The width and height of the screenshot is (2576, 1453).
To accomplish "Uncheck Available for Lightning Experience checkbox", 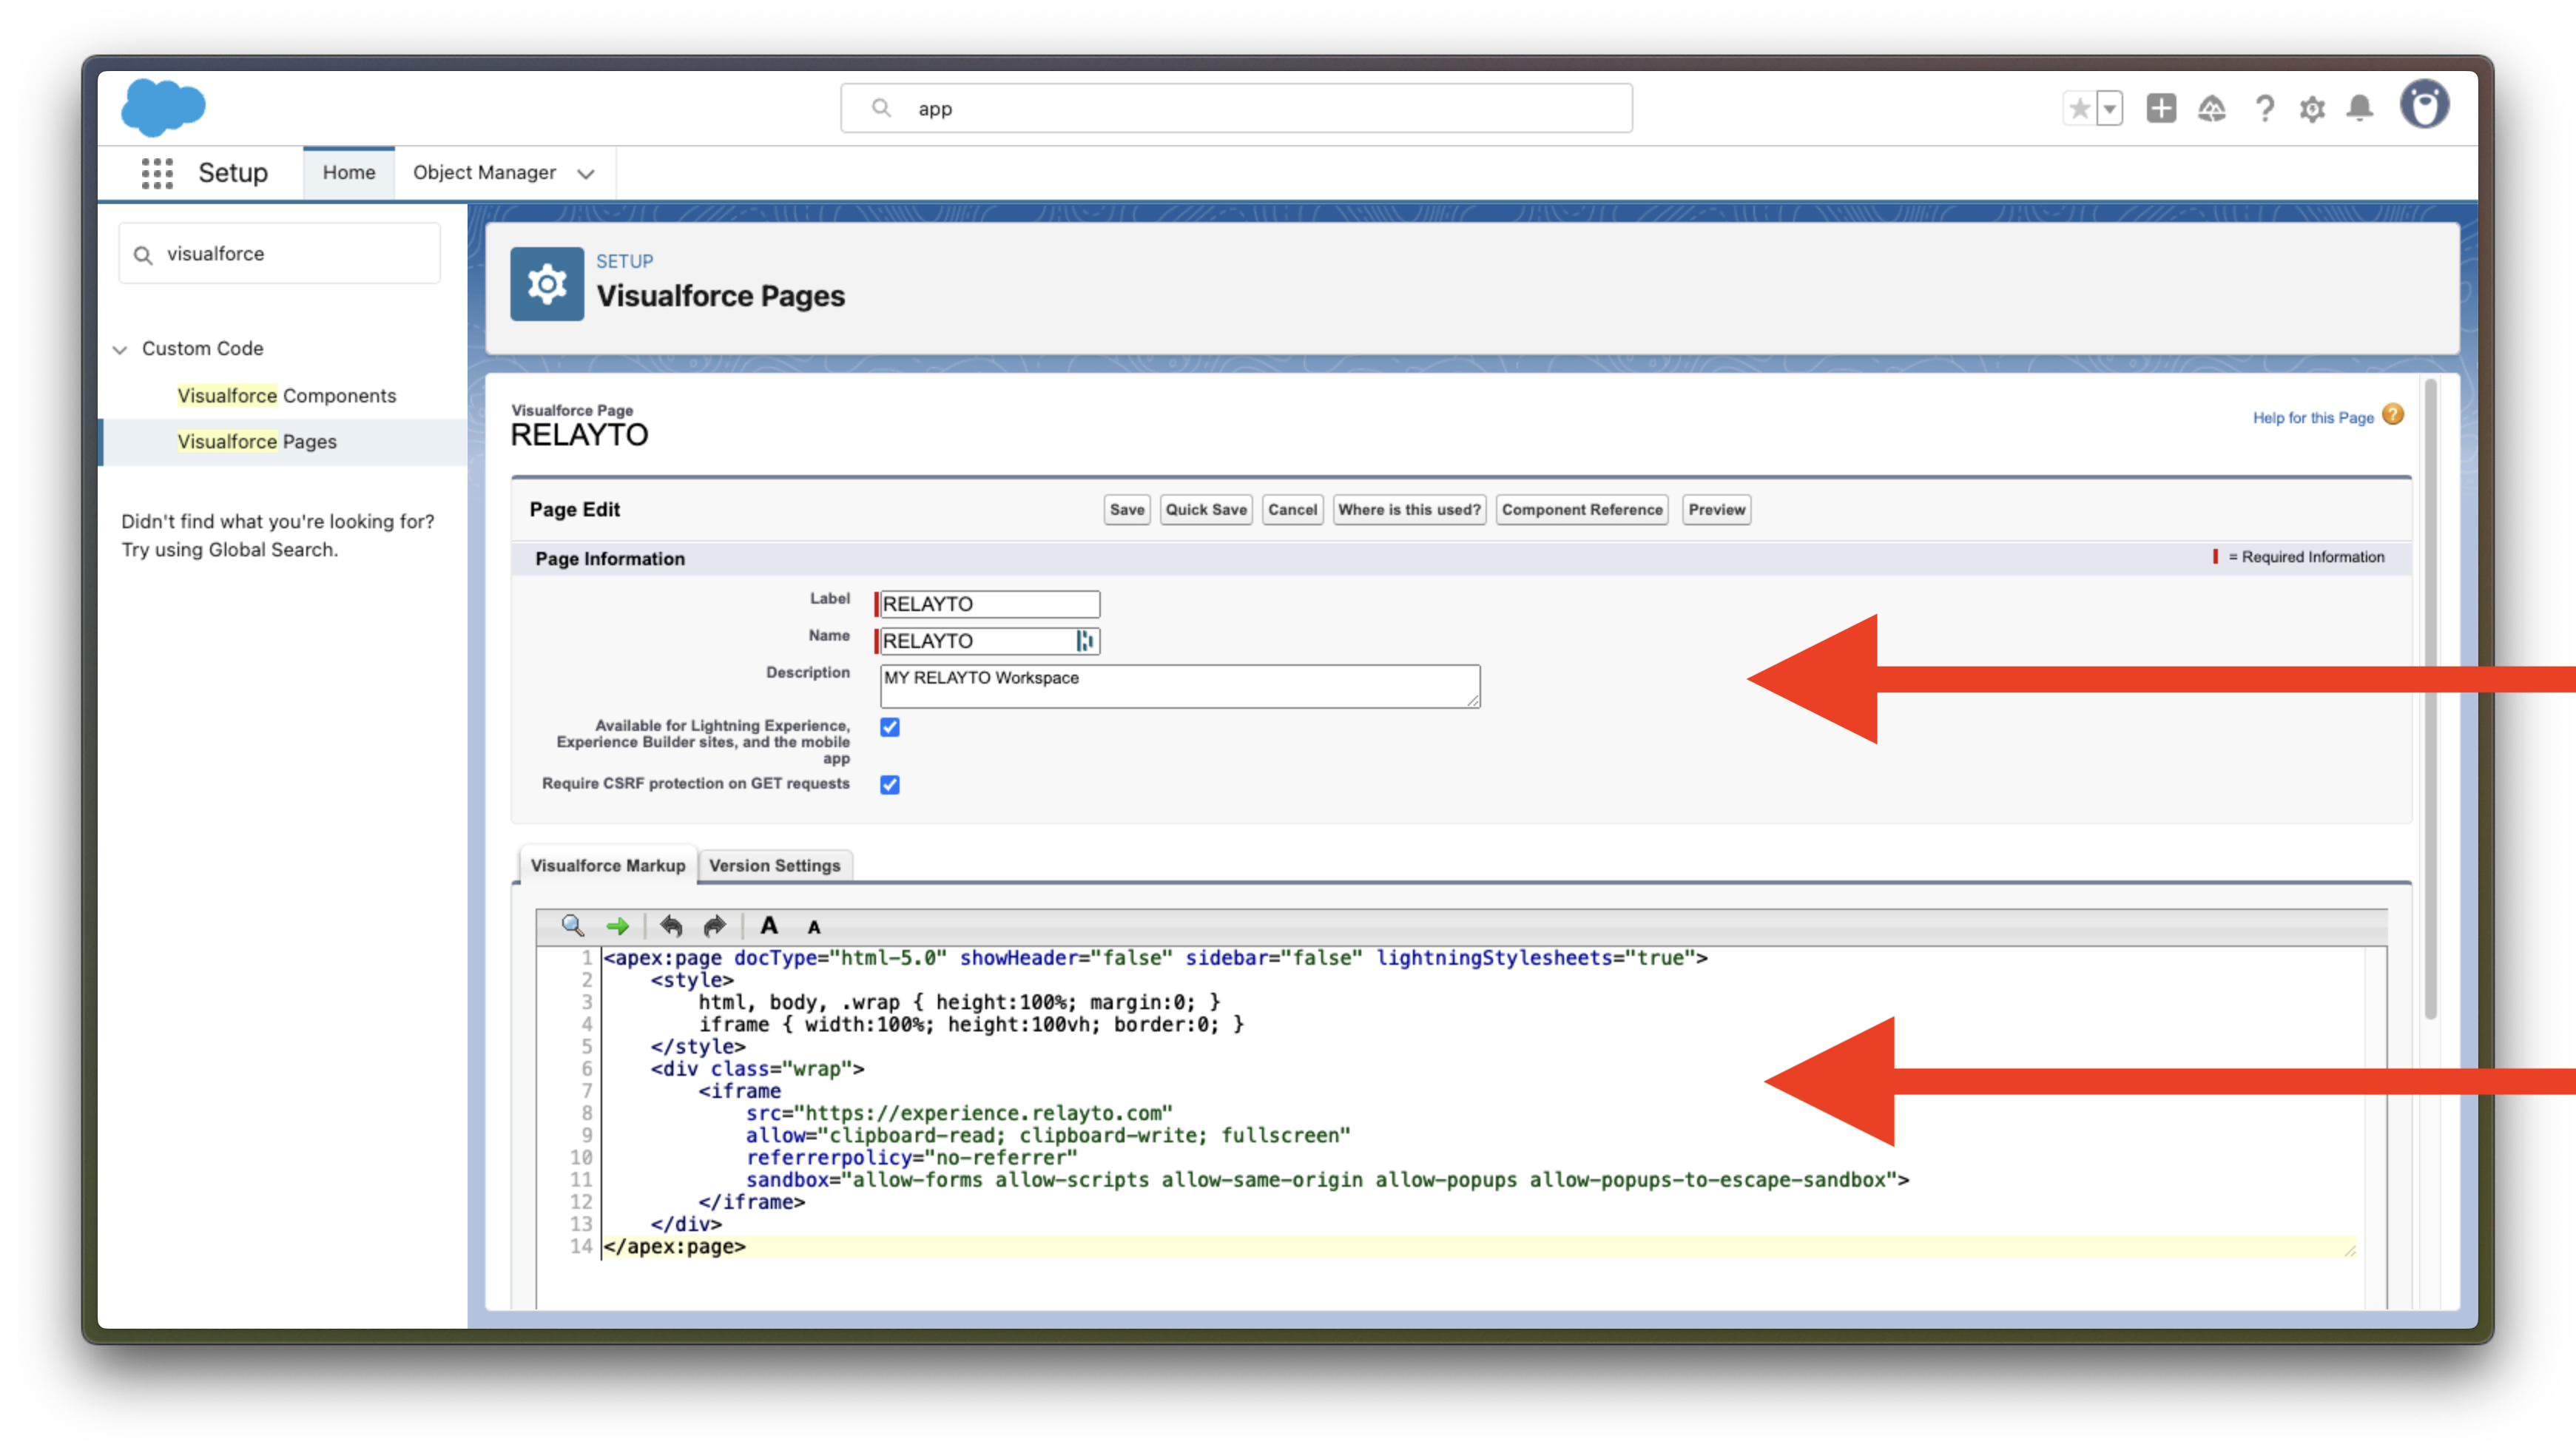I will 889,727.
